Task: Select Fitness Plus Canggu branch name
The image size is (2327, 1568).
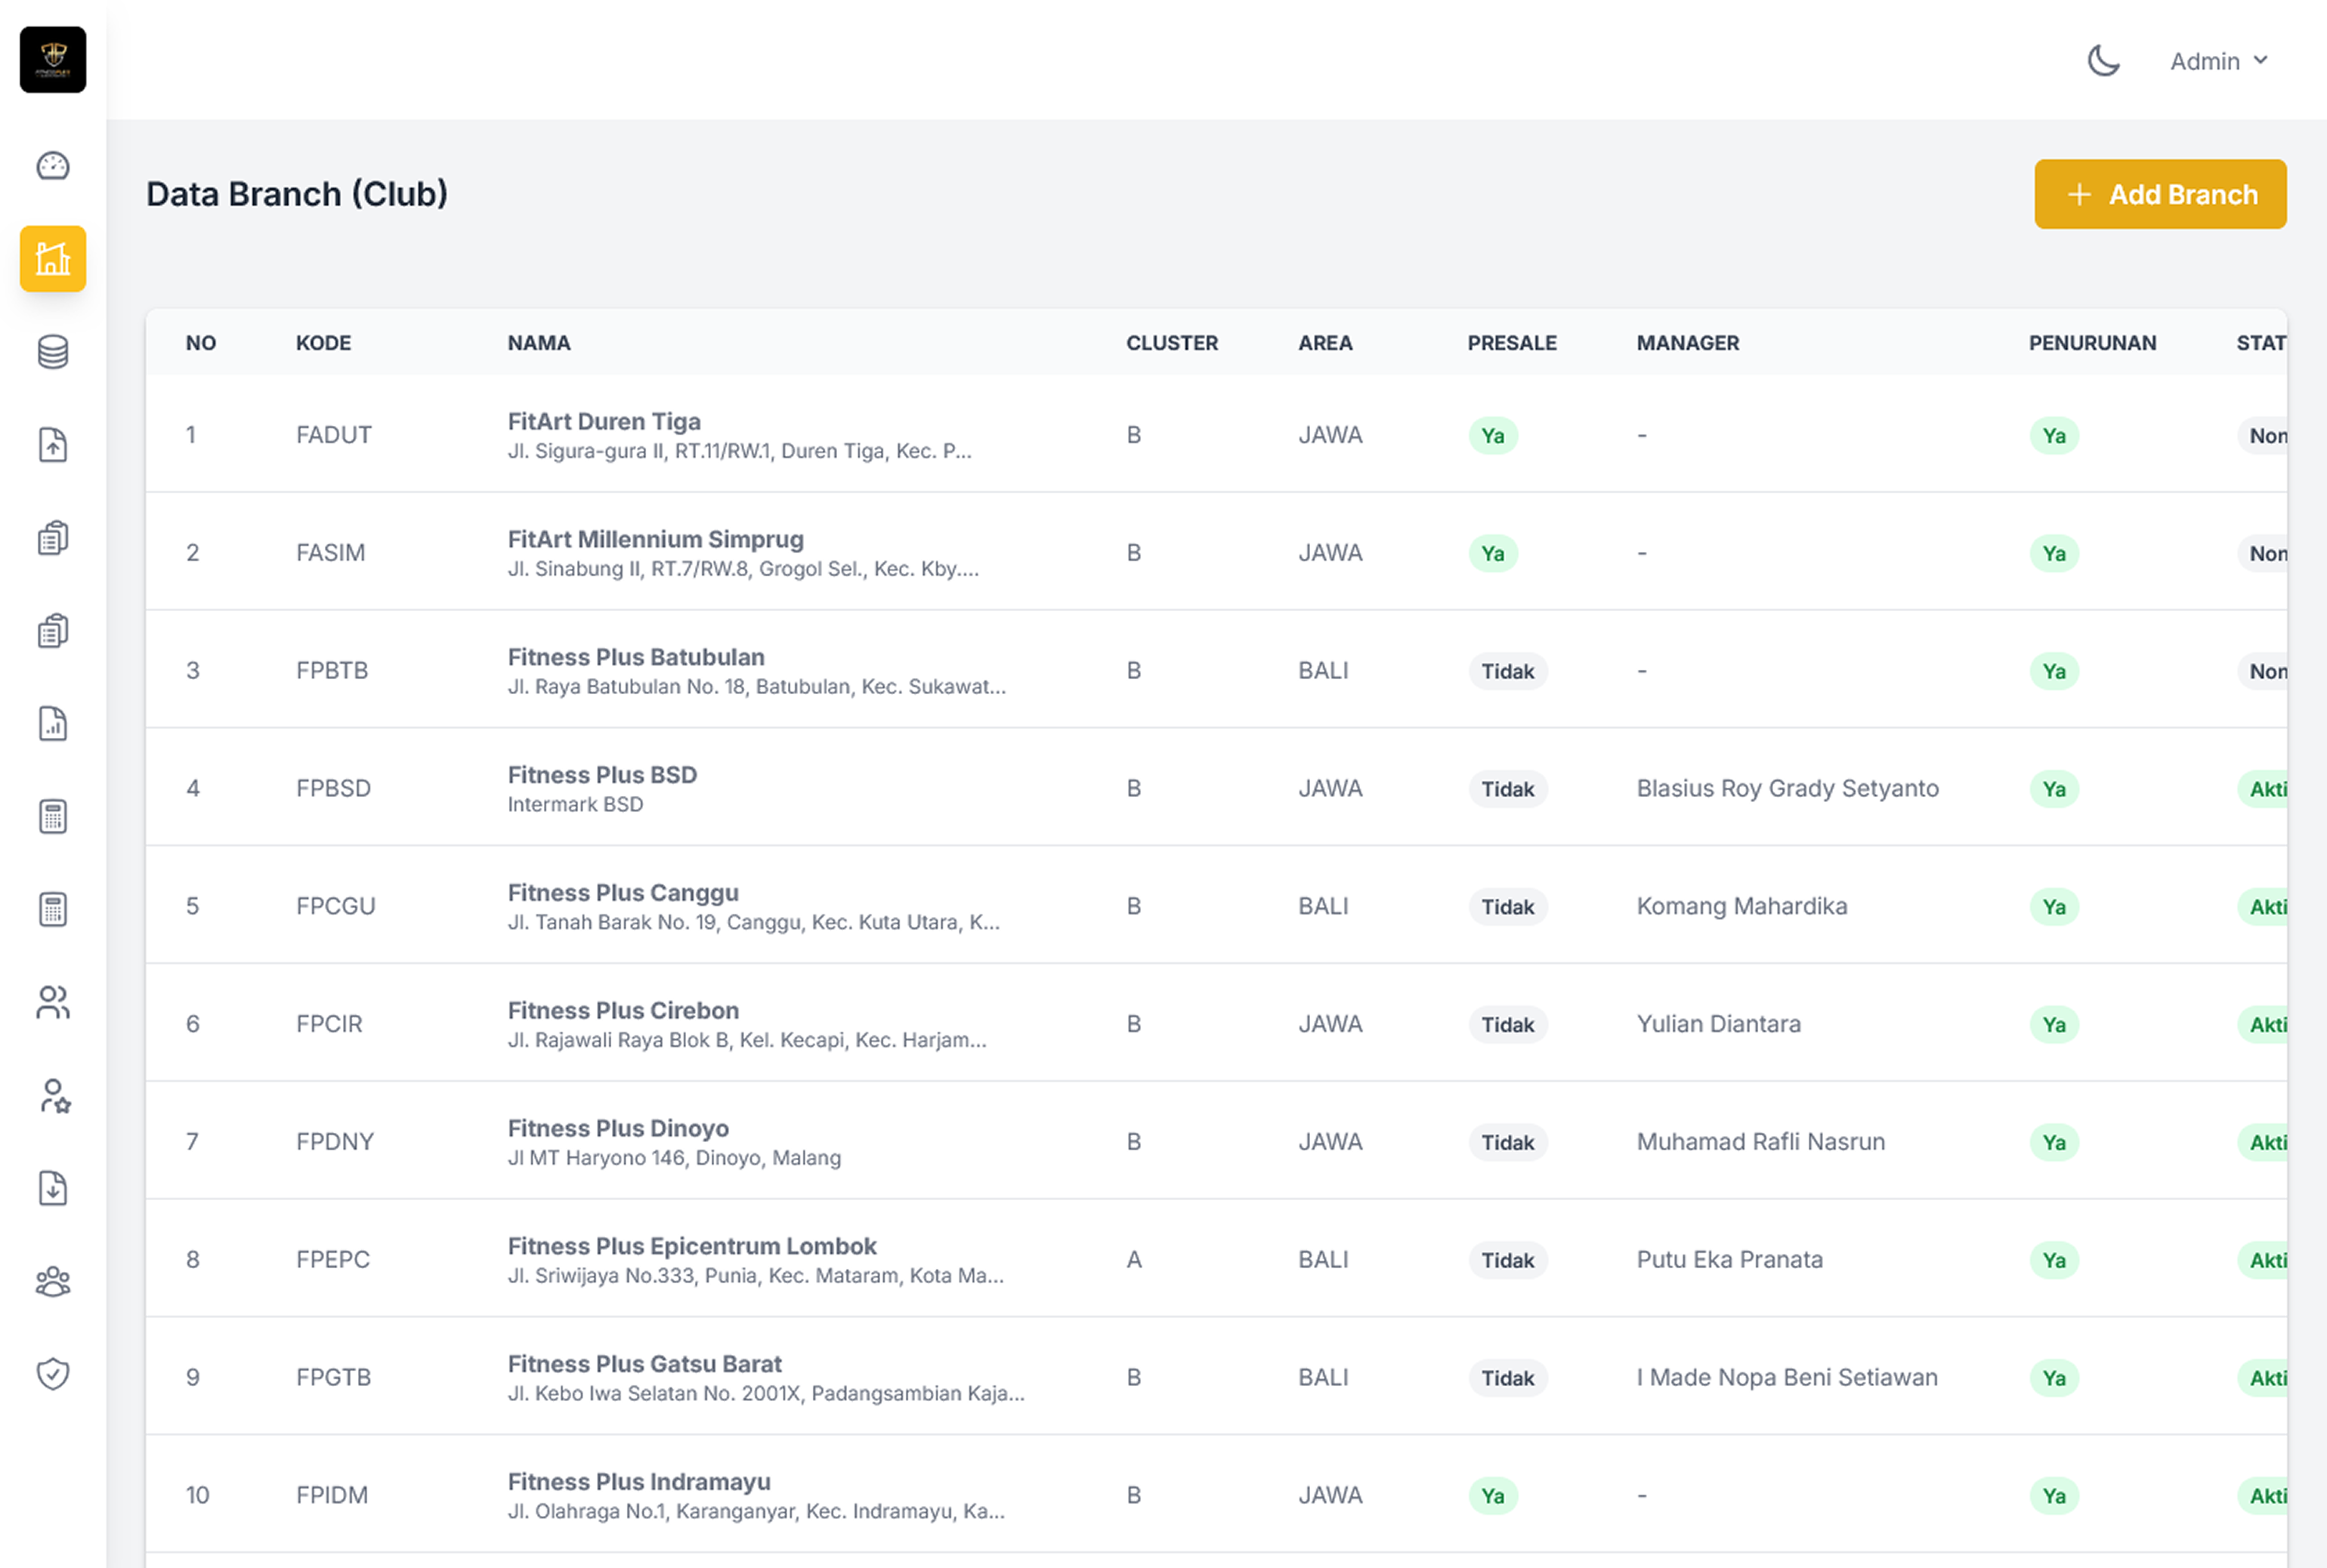Action: (623, 893)
